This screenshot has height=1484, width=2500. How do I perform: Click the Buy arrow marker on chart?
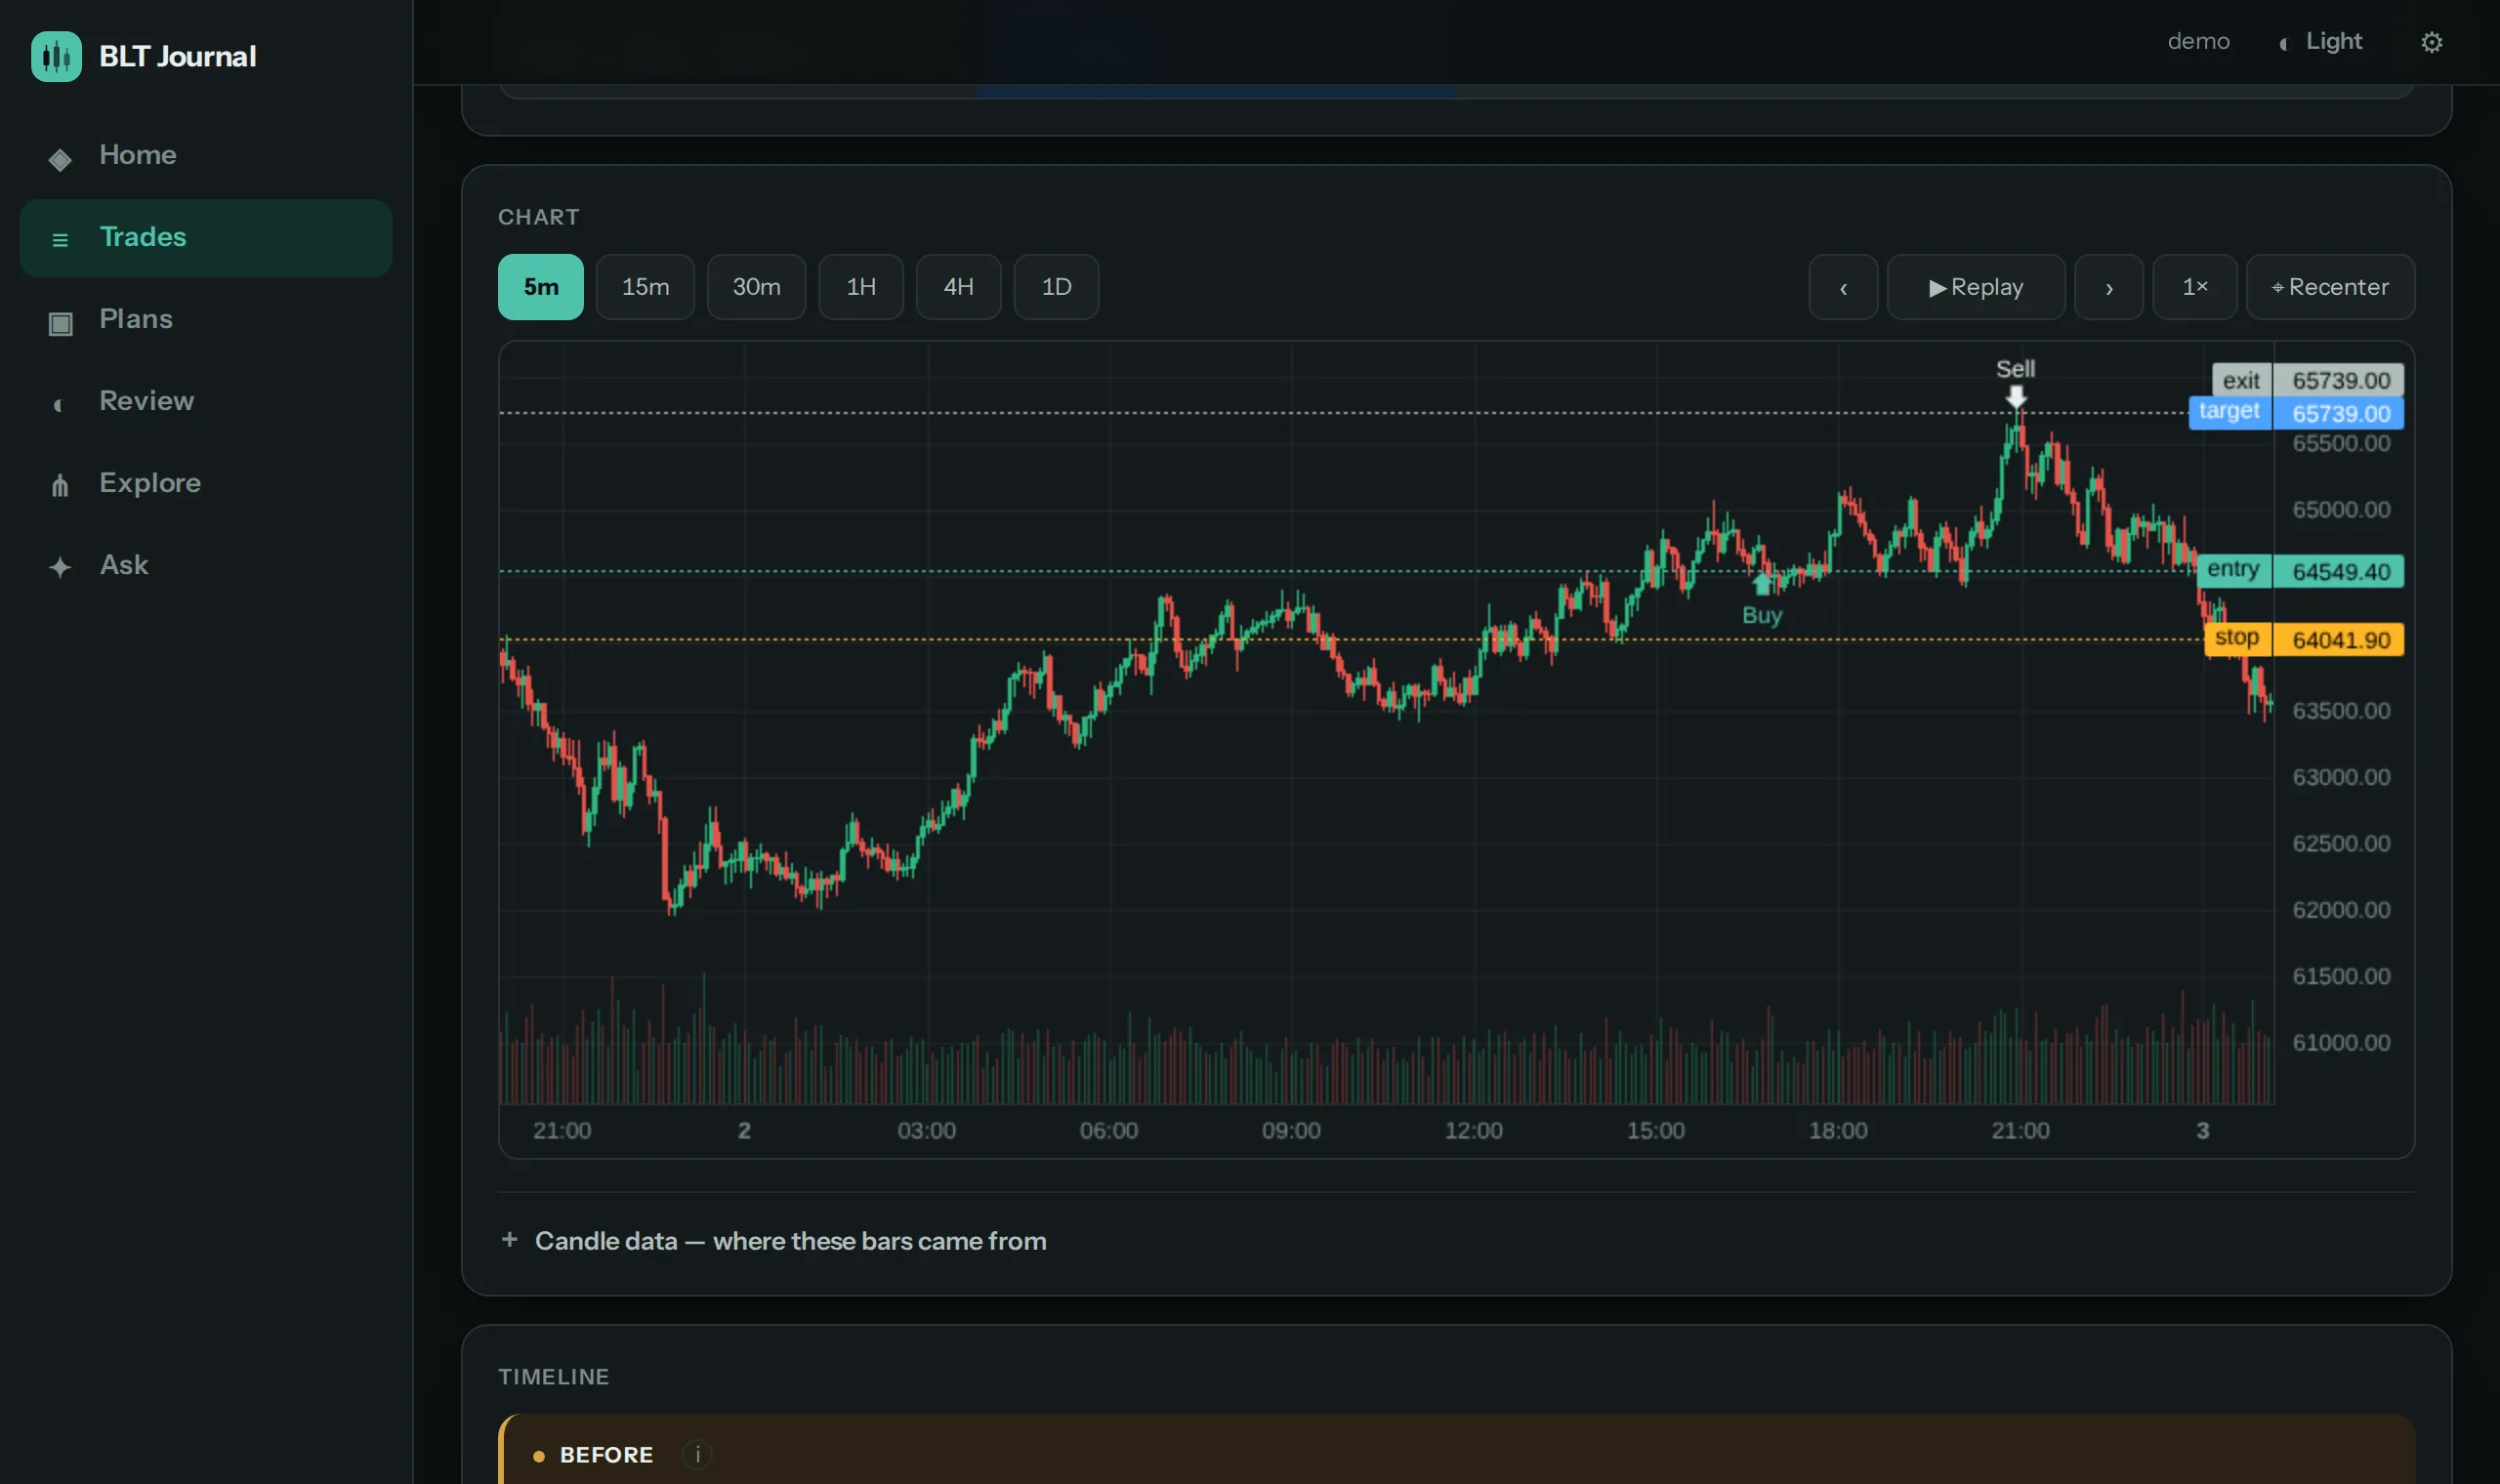point(1762,583)
